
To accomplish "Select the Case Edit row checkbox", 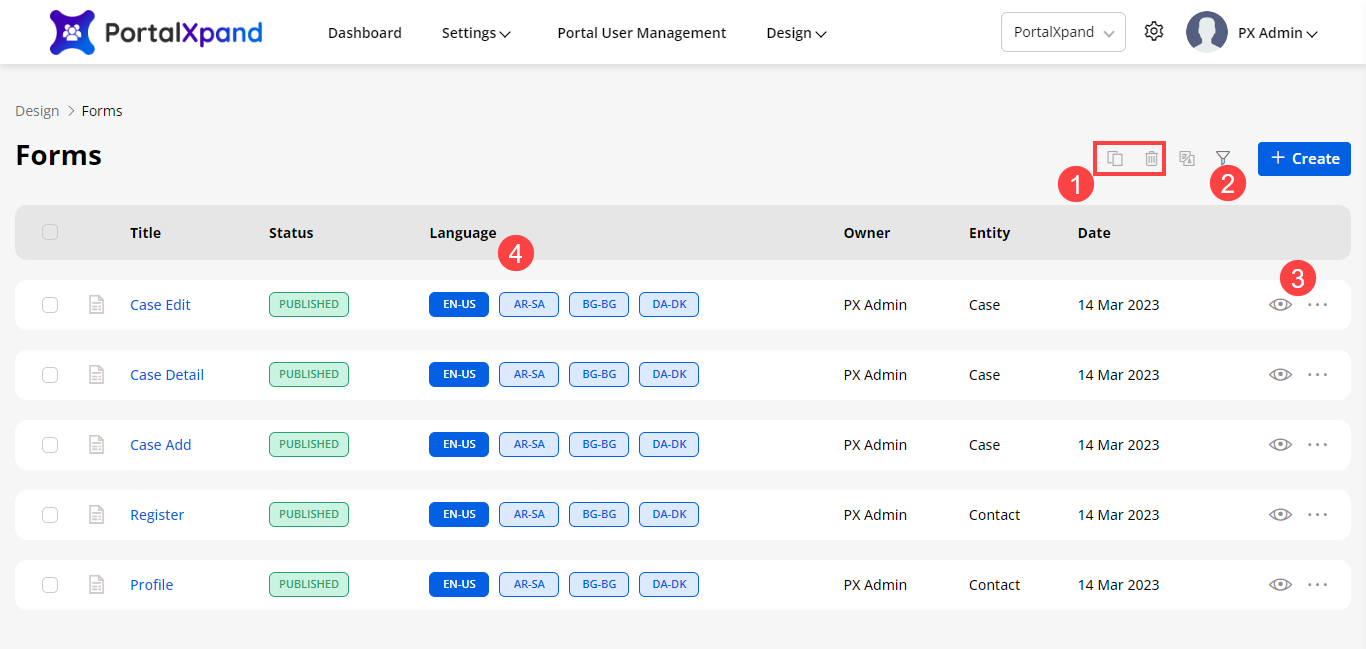I will coord(50,305).
